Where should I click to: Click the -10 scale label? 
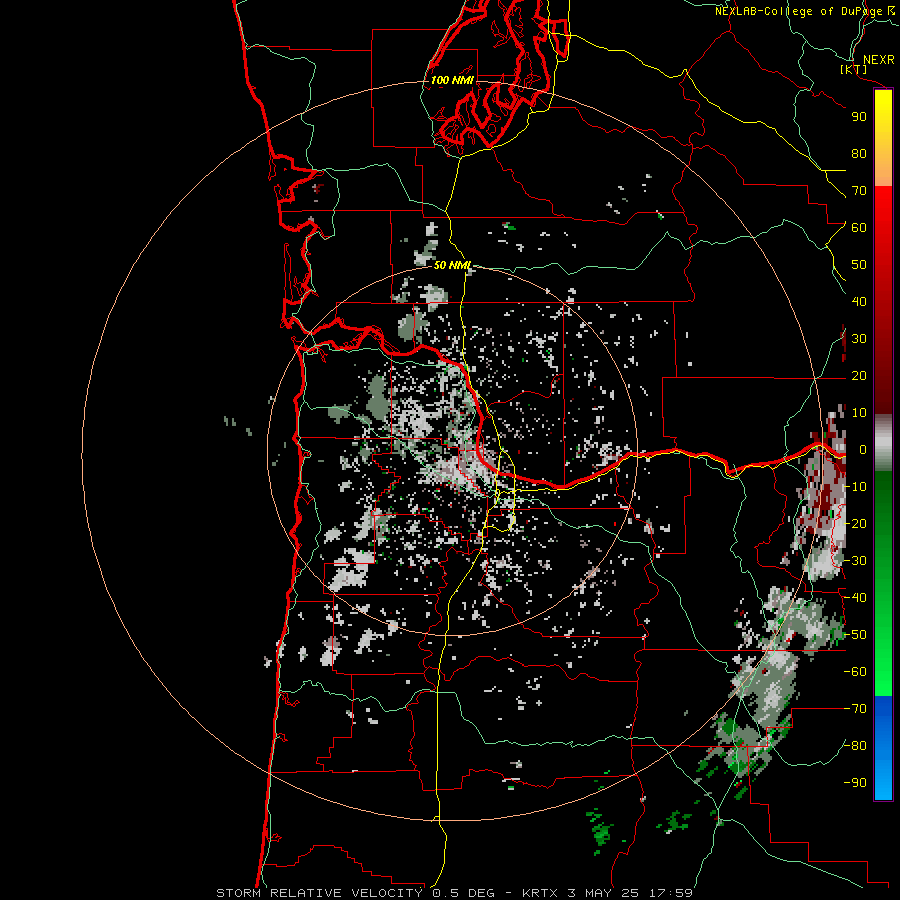pos(855,487)
